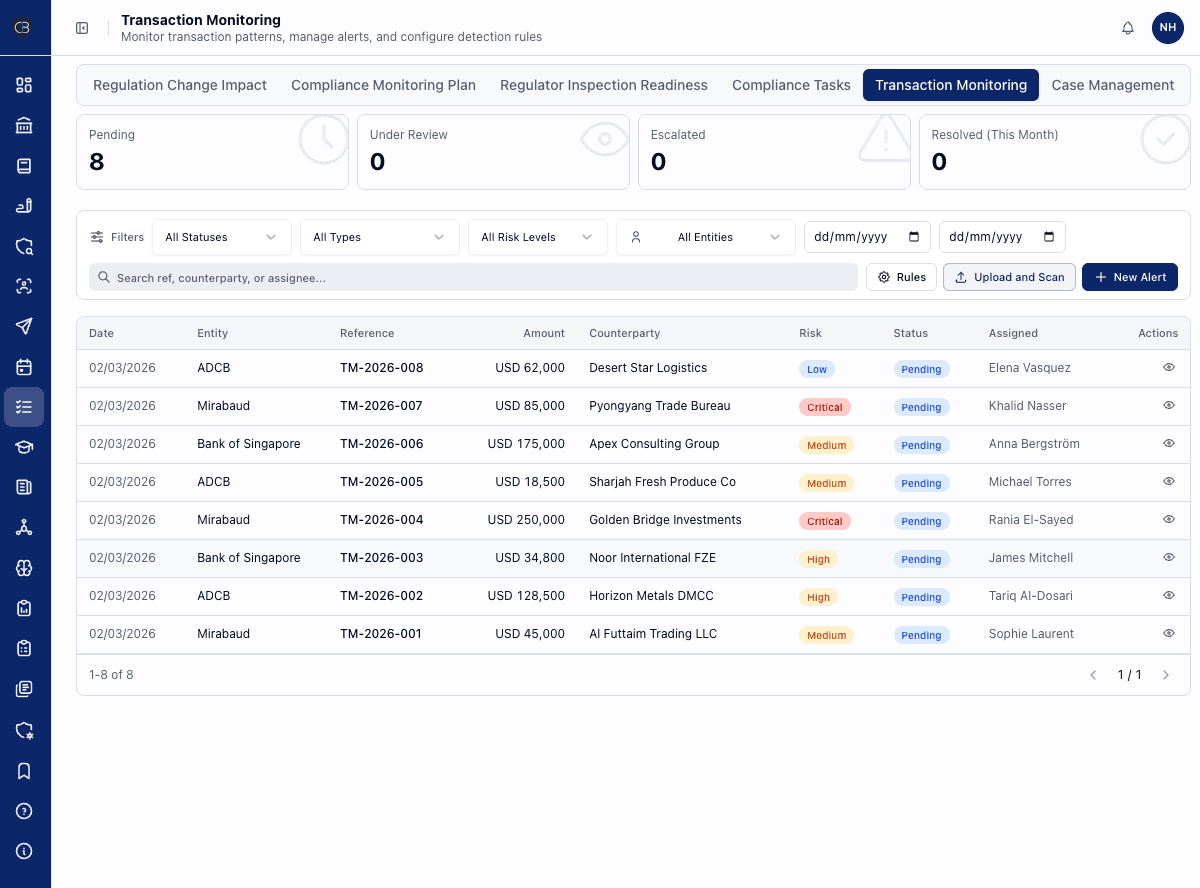Click the search counterparty input field
This screenshot has width=1200, height=888.
pos(470,277)
